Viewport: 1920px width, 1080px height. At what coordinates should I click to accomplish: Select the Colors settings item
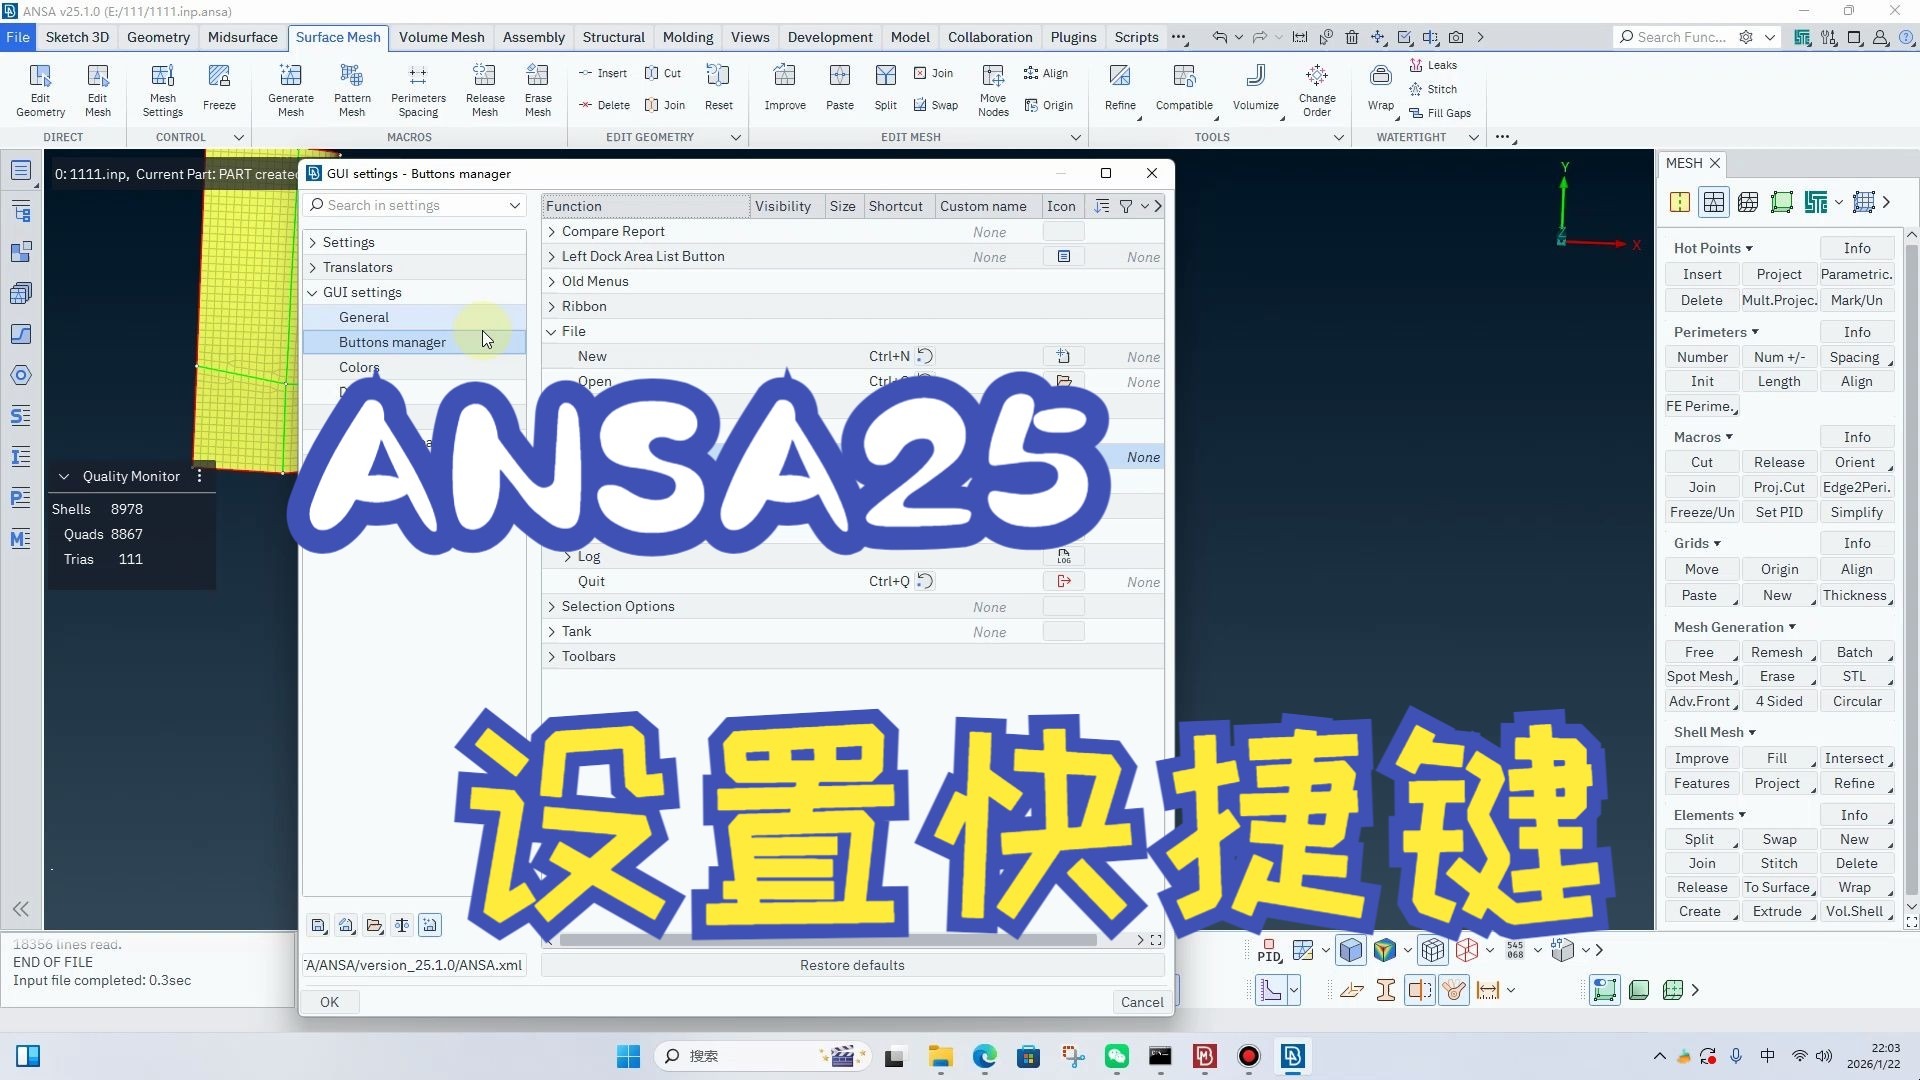point(359,367)
